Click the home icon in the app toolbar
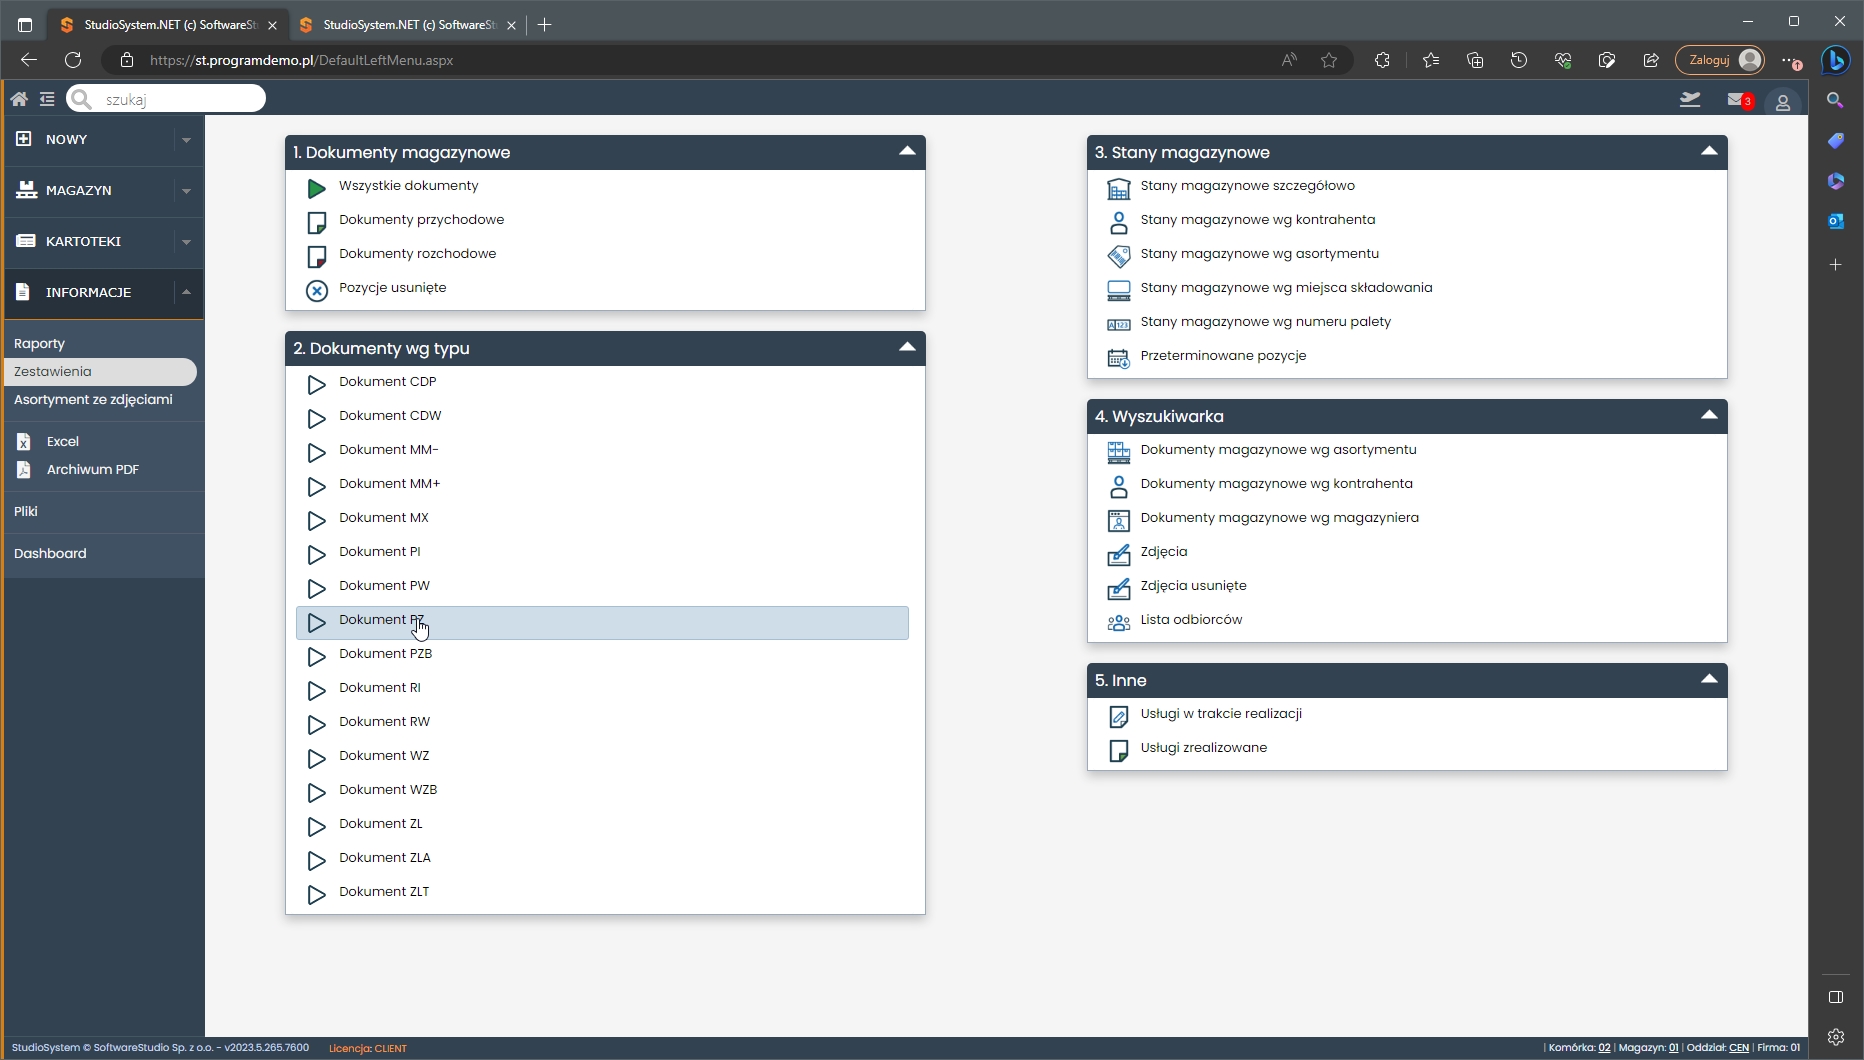Image resolution: width=1864 pixels, height=1060 pixels. [19, 99]
